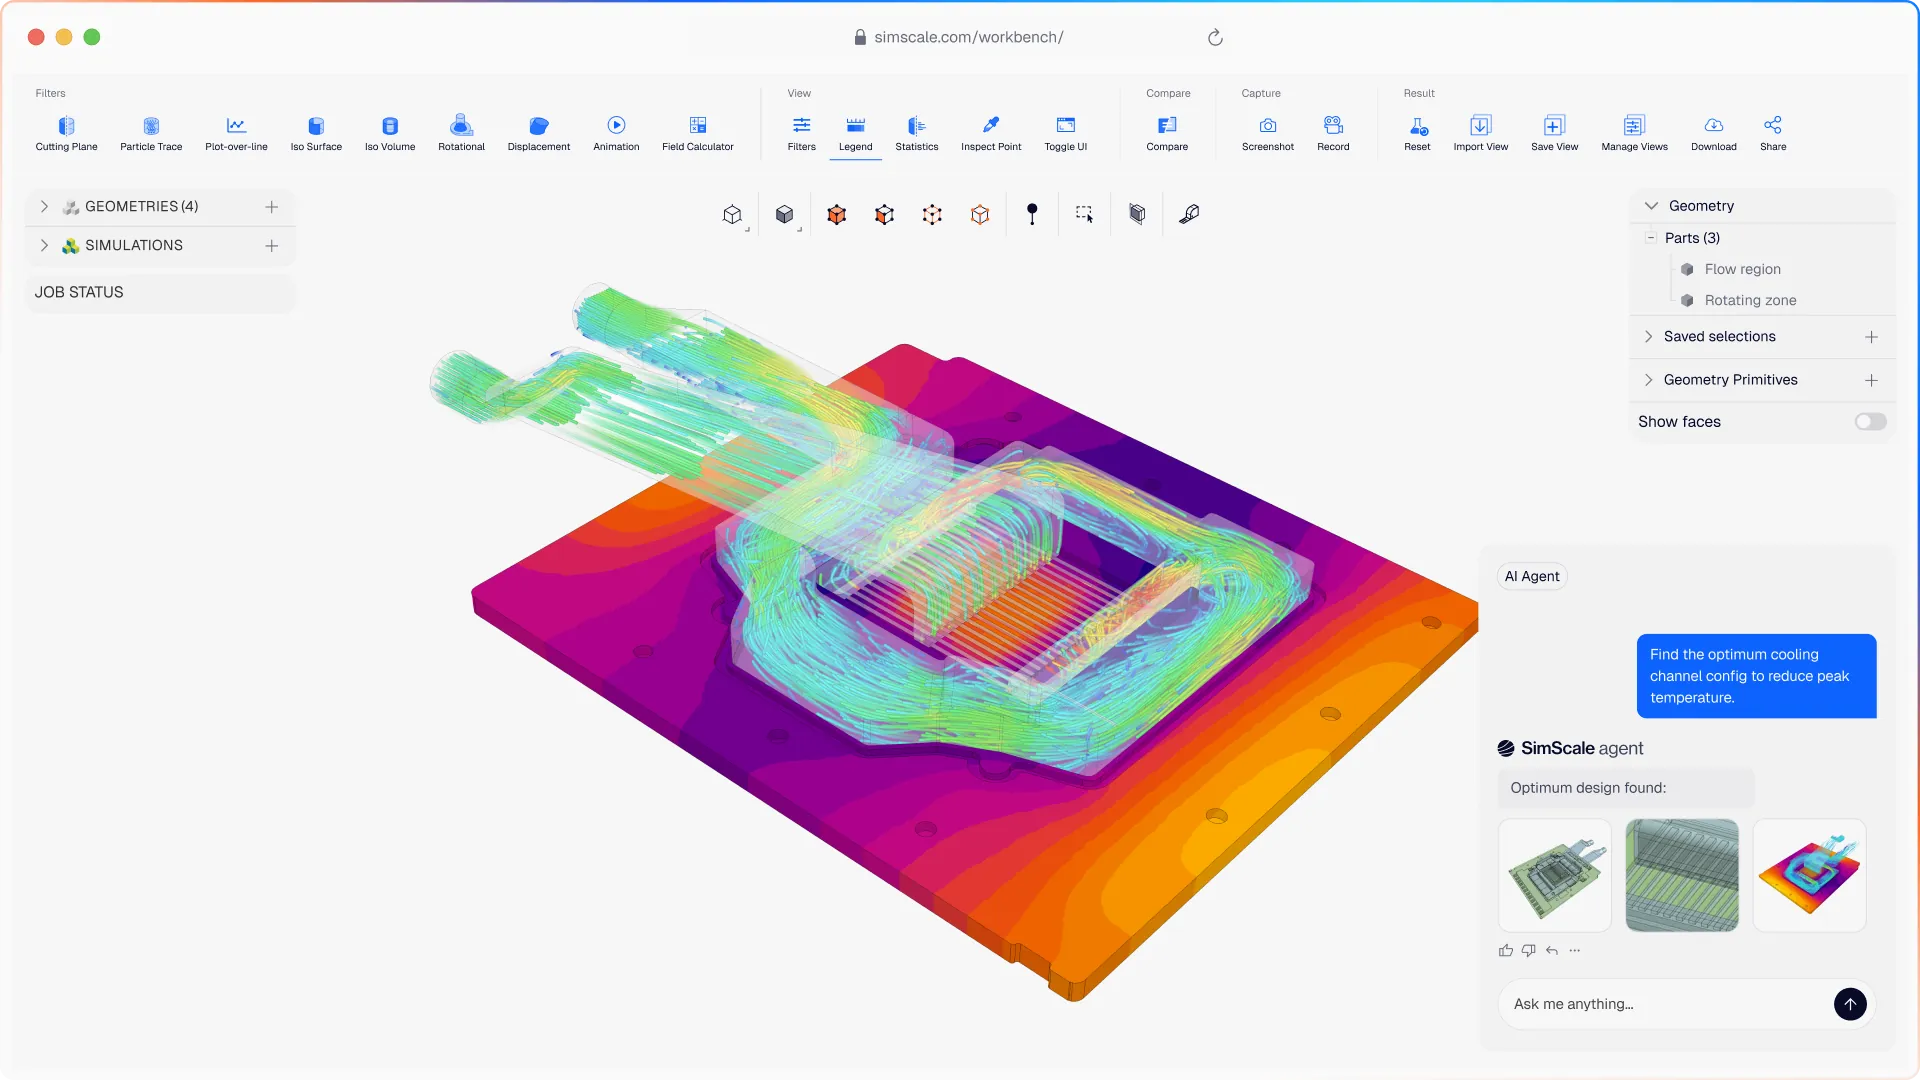Expand Saved selections
The image size is (1920, 1080).
click(x=1648, y=337)
